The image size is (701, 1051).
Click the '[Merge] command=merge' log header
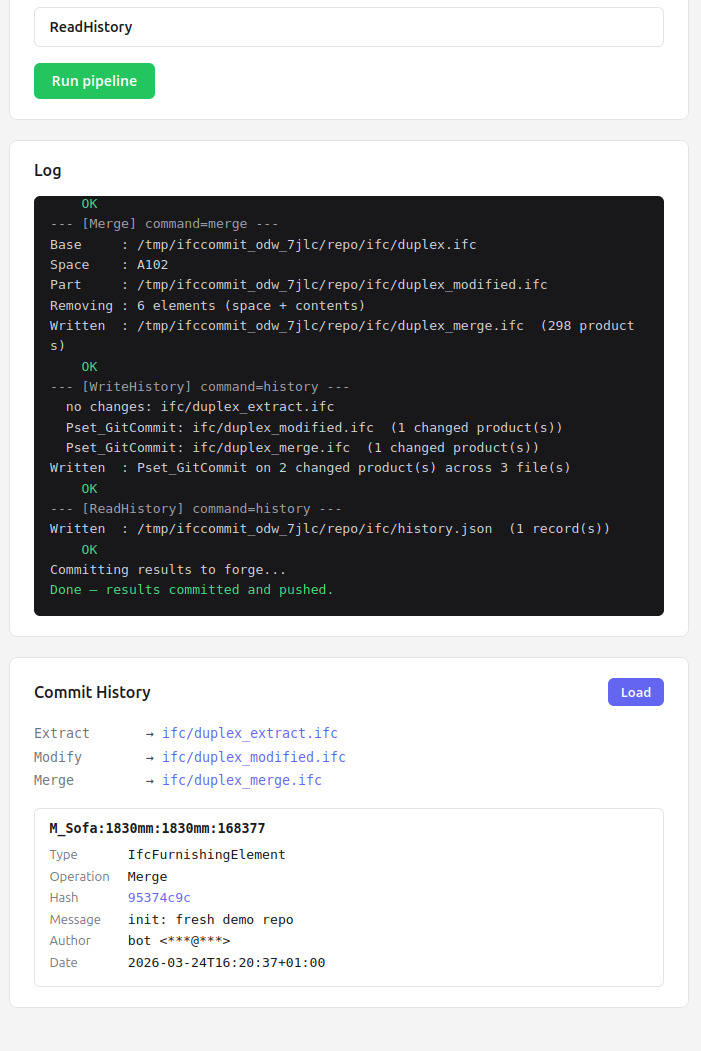click(164, 224)
